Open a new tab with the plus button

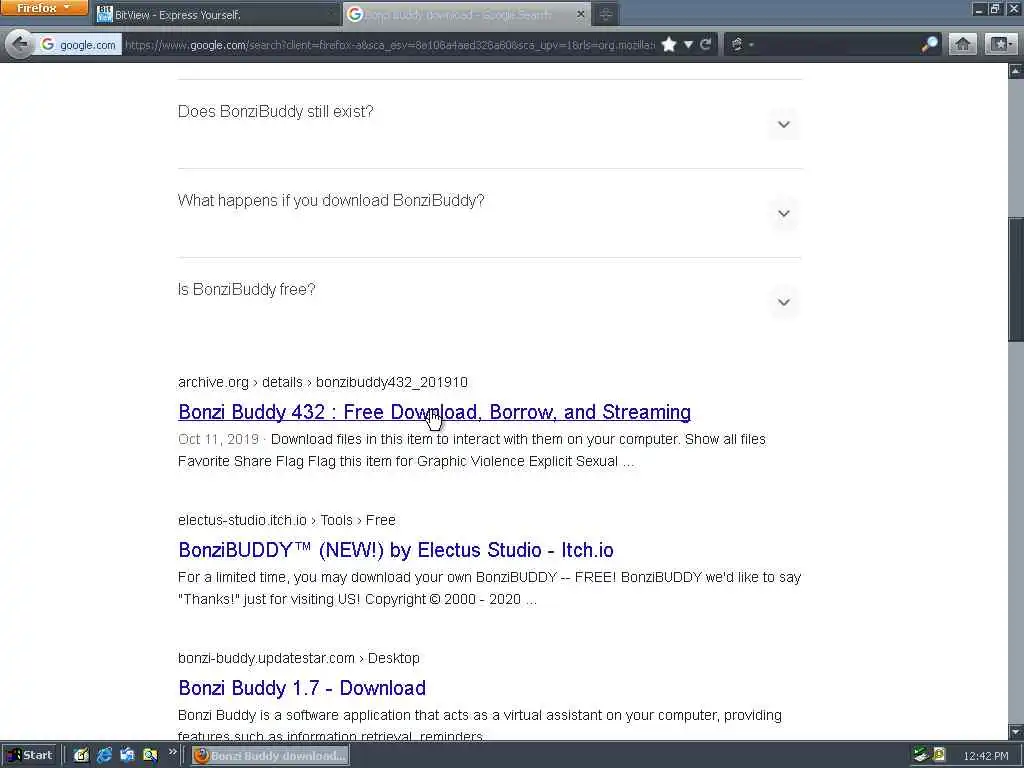pos(605,14)
